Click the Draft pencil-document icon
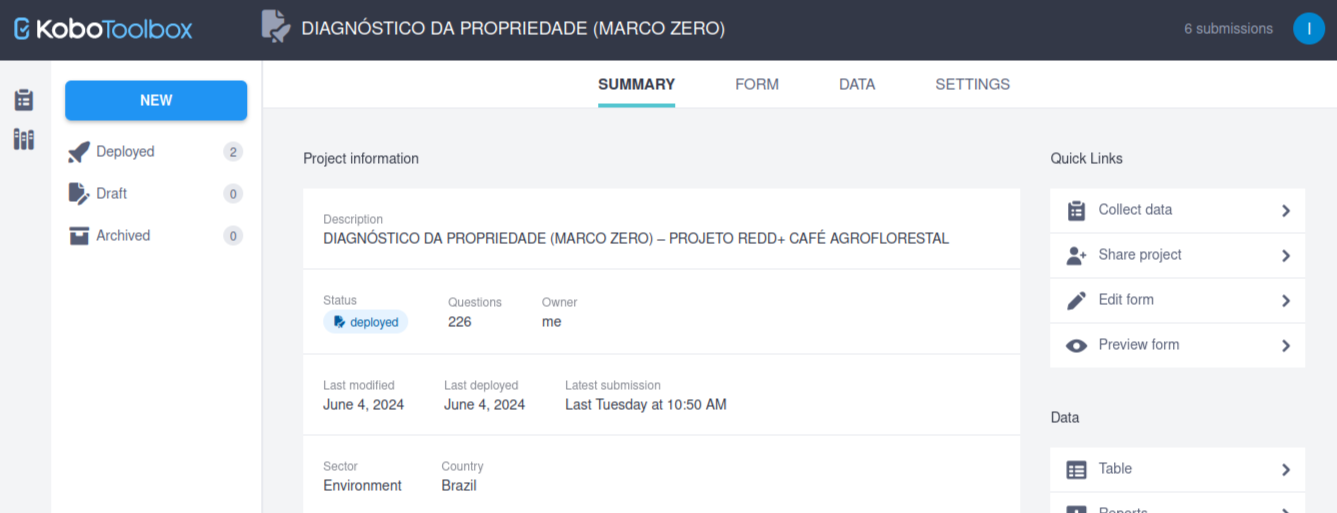The height and width of the screenshot is (513, 1337). [79, 194]
